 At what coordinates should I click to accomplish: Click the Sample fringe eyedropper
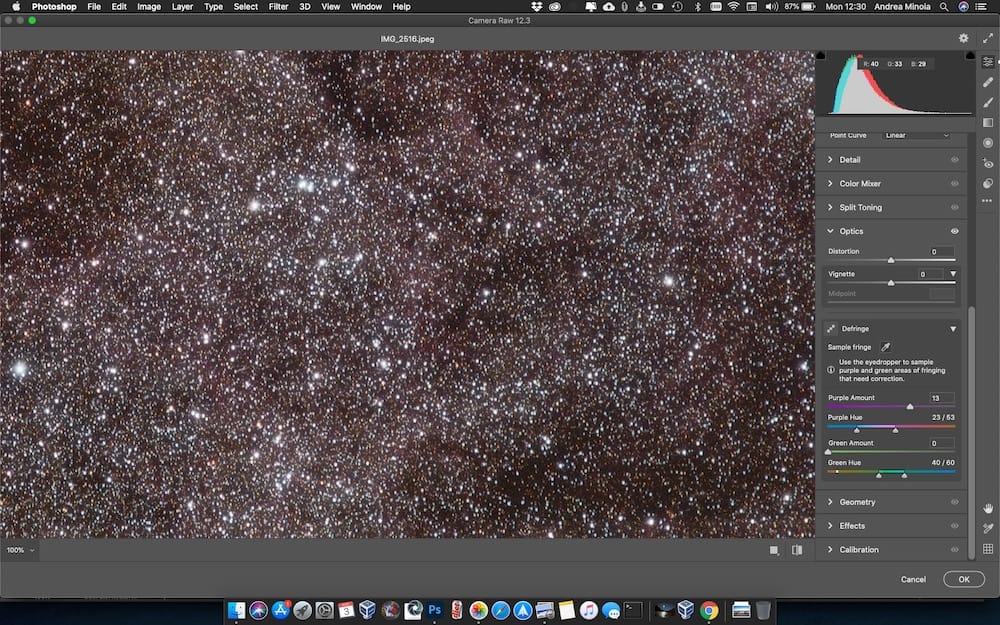click(888, 346)
